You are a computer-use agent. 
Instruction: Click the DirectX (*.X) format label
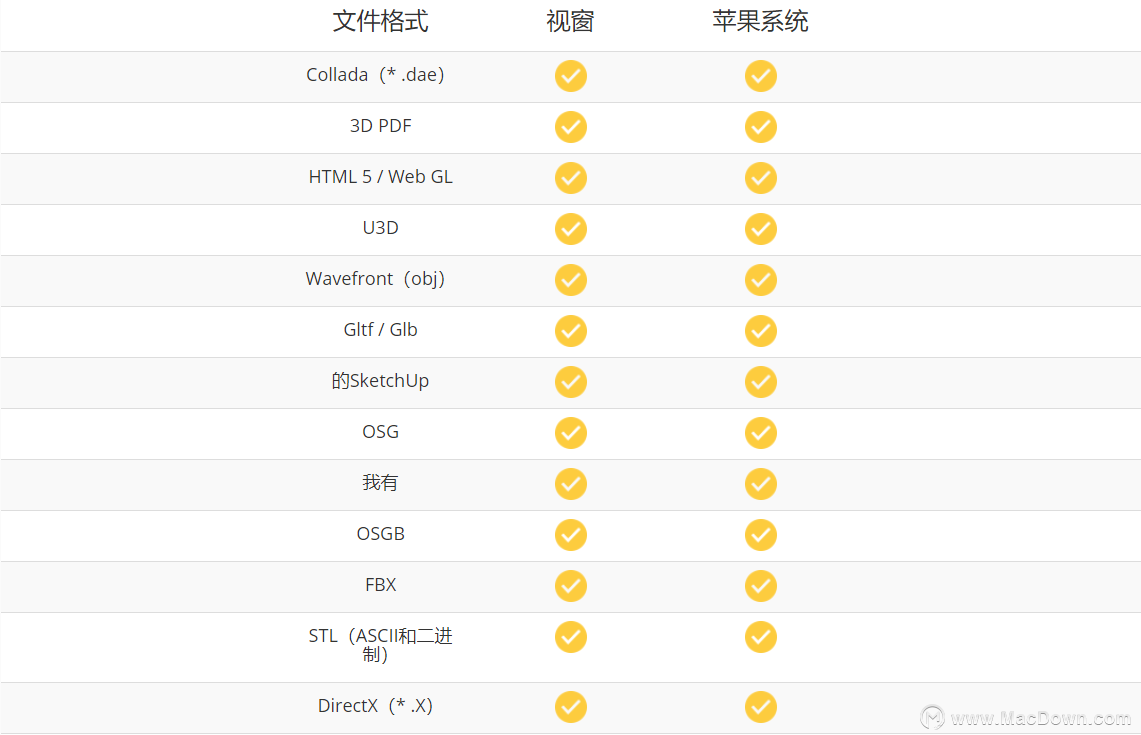pyautogui.click(x=376, y=706)
